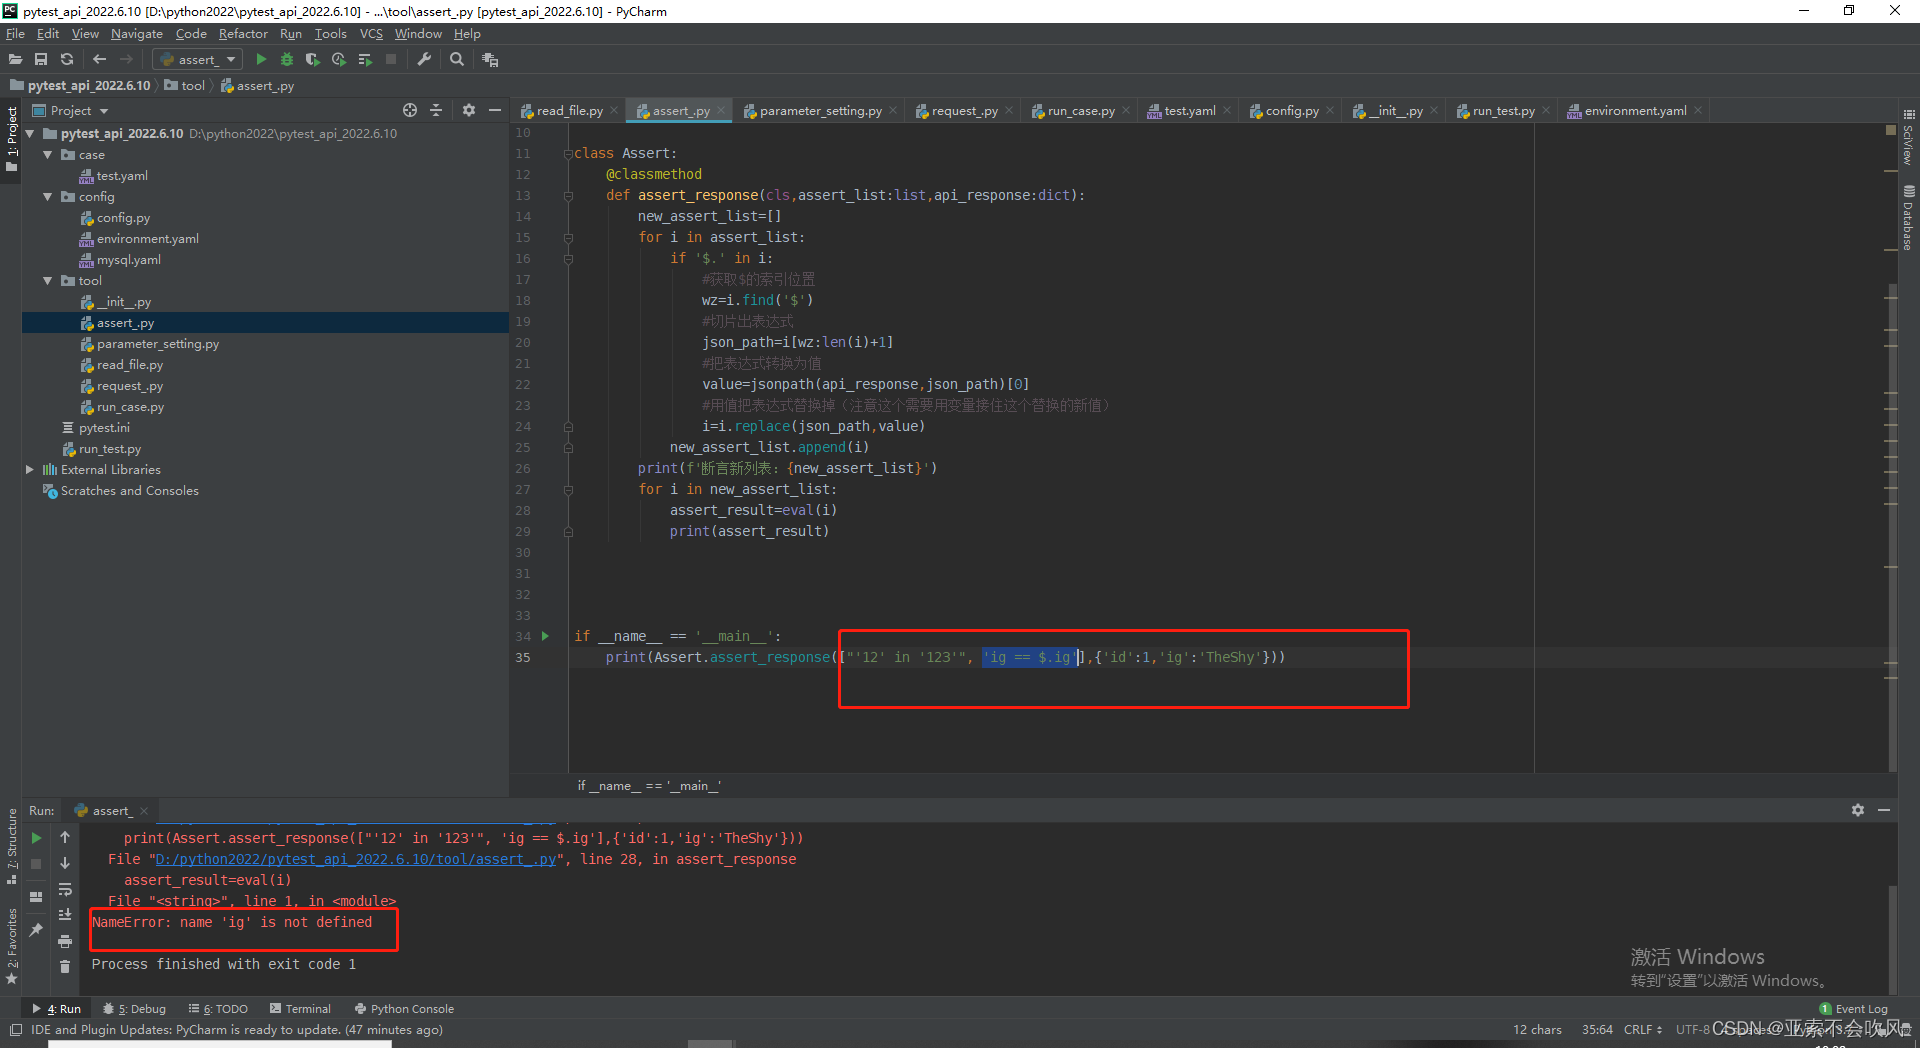The image size is (1920, 1048).
Task: Click the print icon in Run panel
Action: 65,941
